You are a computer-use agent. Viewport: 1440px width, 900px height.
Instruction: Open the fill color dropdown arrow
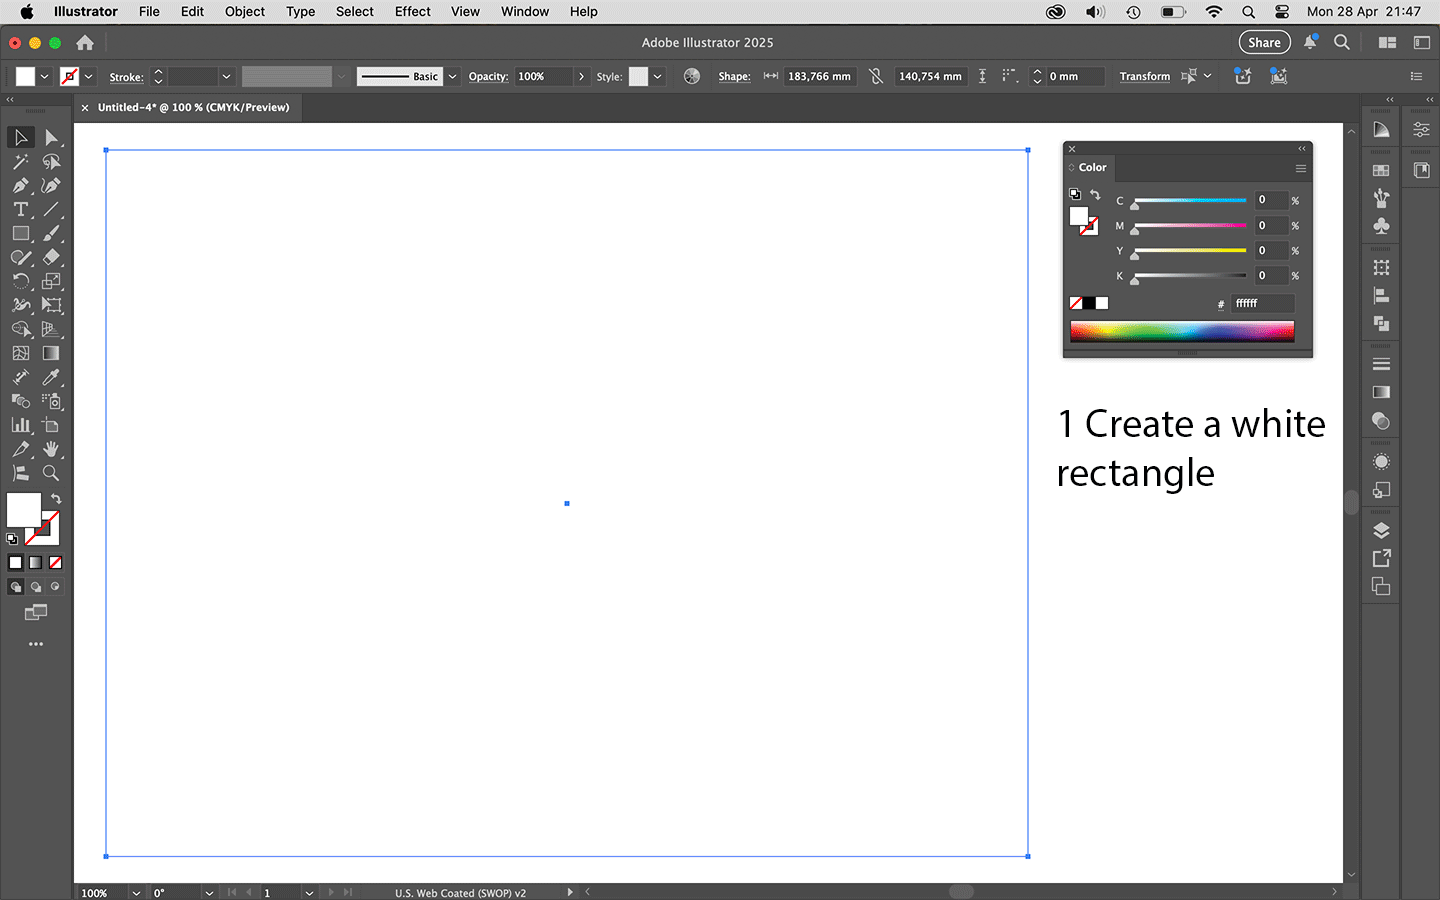[x=44, y=76]
